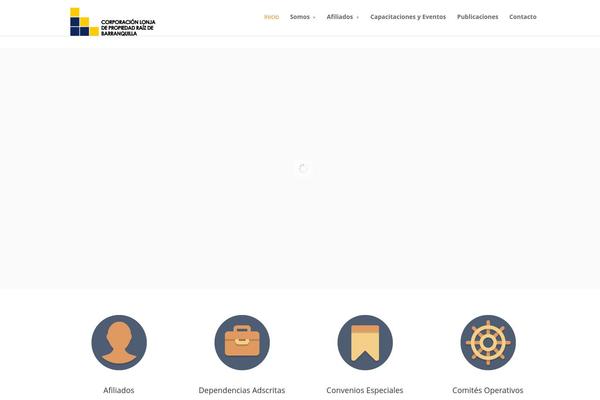The image size is (600, 400).
Task: Expand the Somos dropdown menu
Action: (302, 17)
